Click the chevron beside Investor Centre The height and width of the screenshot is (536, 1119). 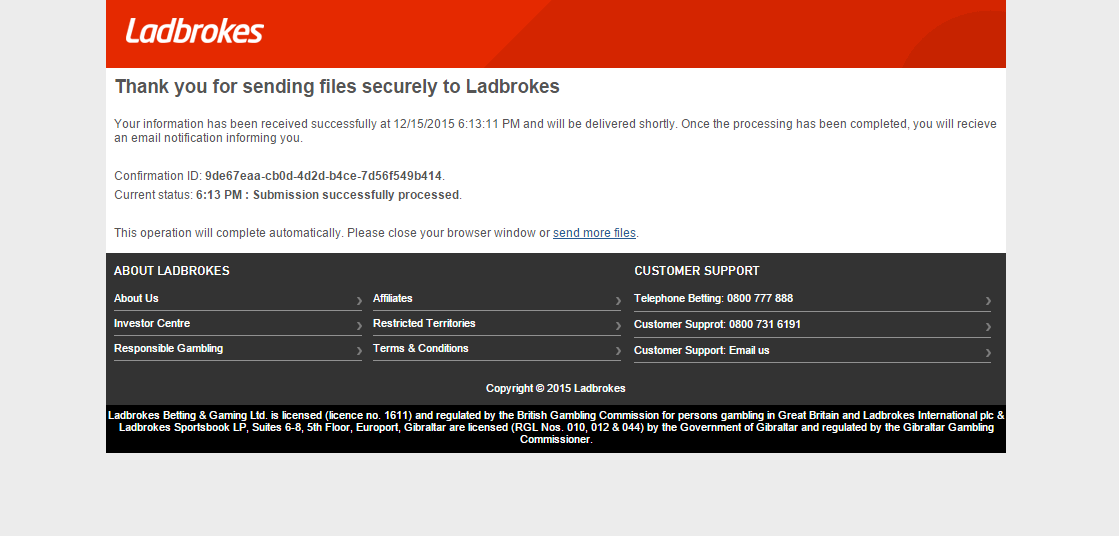click(x=359, y=325)
